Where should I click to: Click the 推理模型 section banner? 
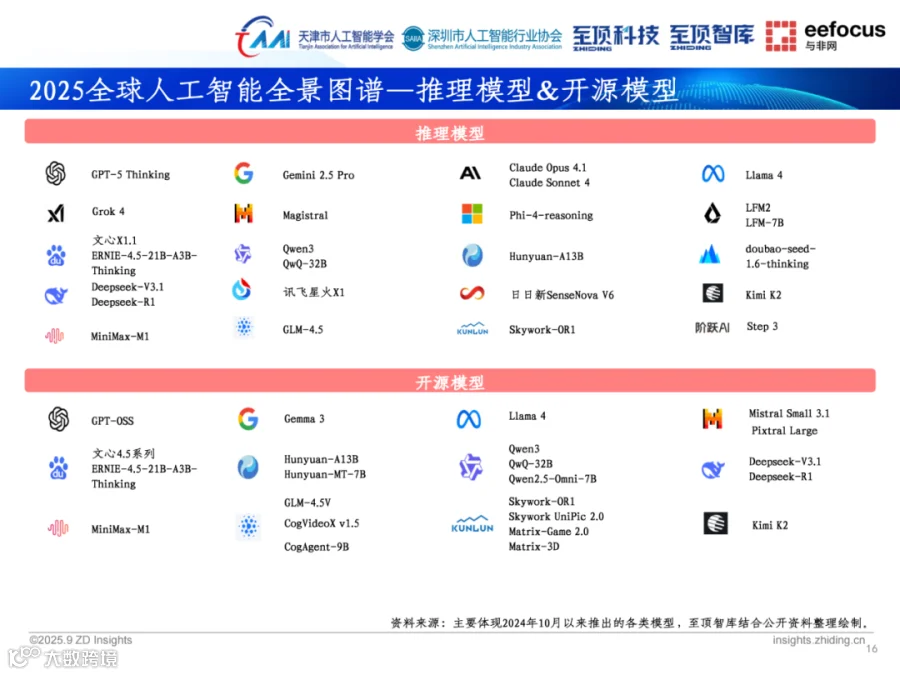[x=450, y=131]
